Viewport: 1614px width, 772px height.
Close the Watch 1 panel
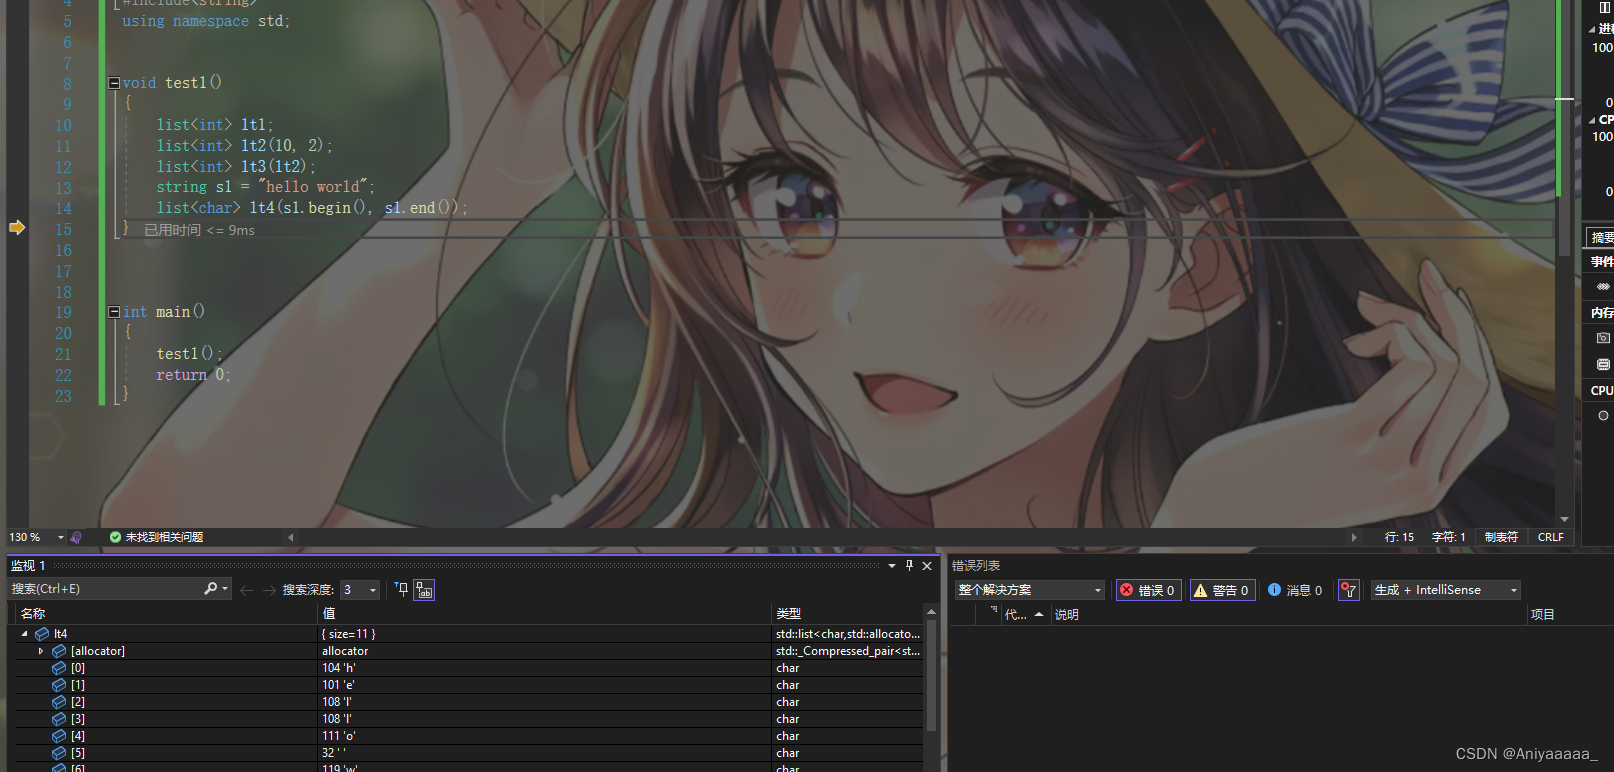(927, 566)
